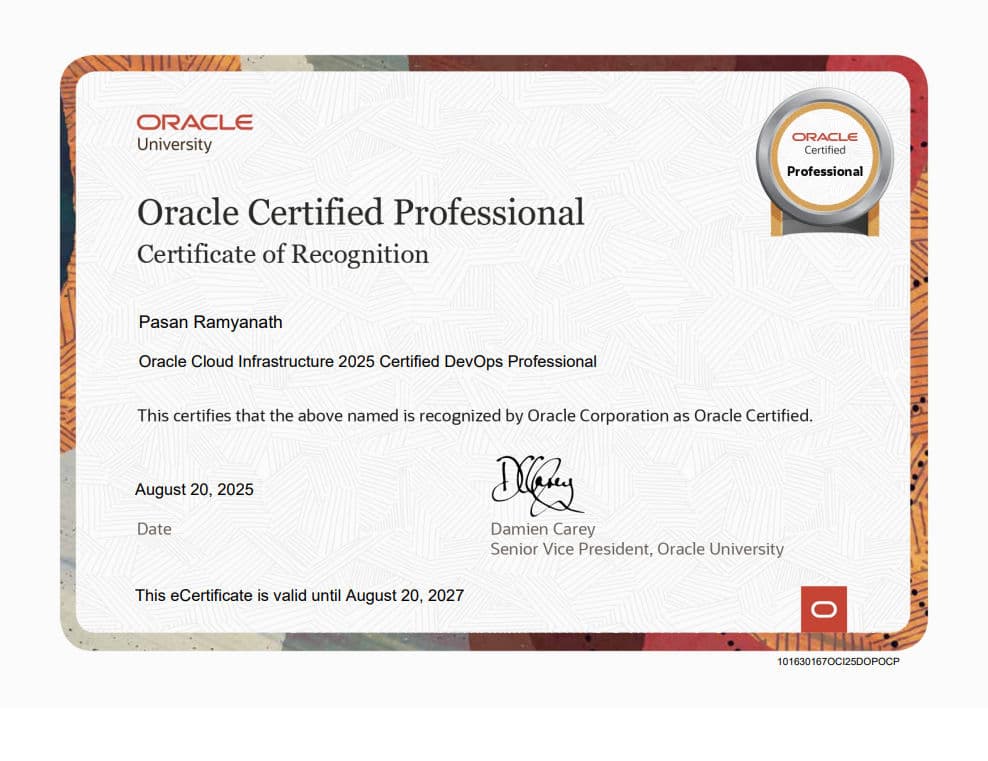Click the ORACLE wordmark inside the badge
988x761 pixels.
tap(823, 137)
